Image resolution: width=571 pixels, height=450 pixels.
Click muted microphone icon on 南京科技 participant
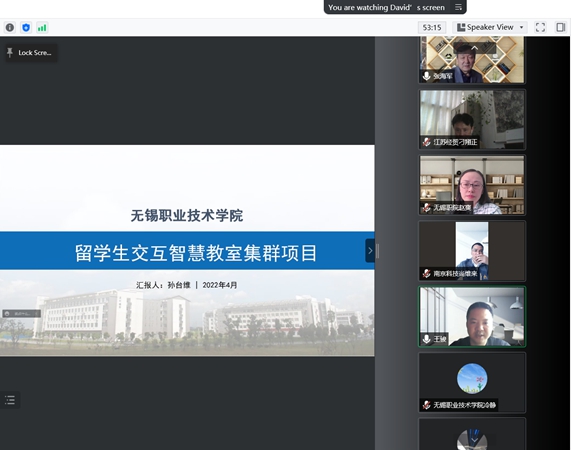426,273
